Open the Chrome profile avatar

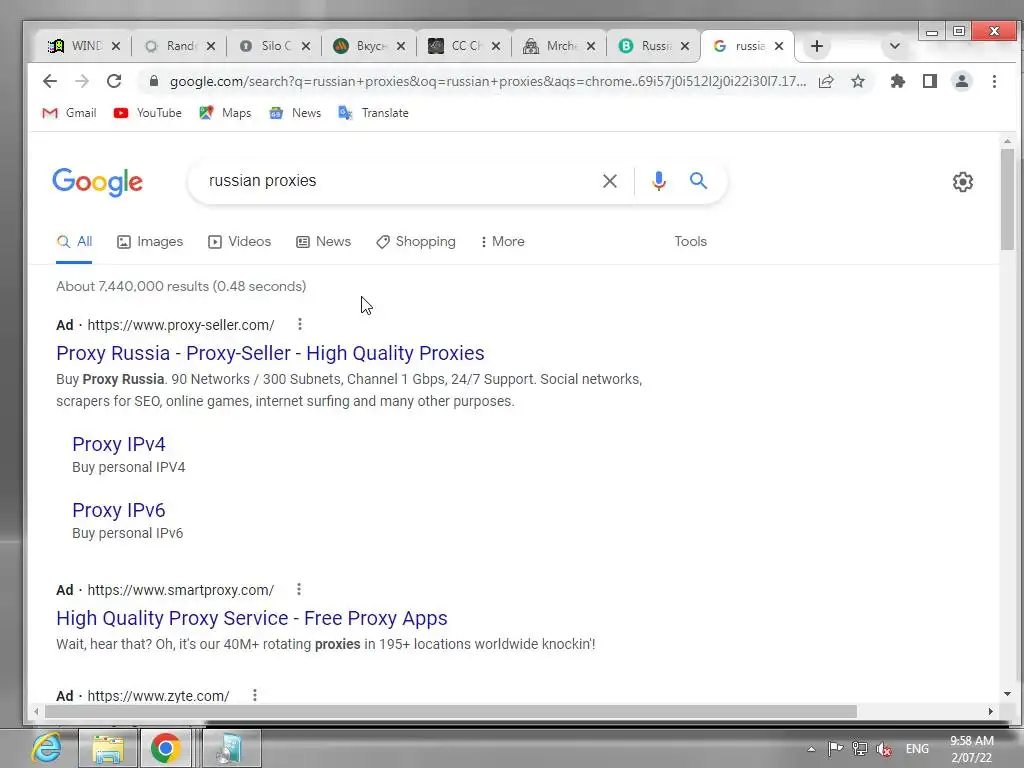[x=962, y=81]
